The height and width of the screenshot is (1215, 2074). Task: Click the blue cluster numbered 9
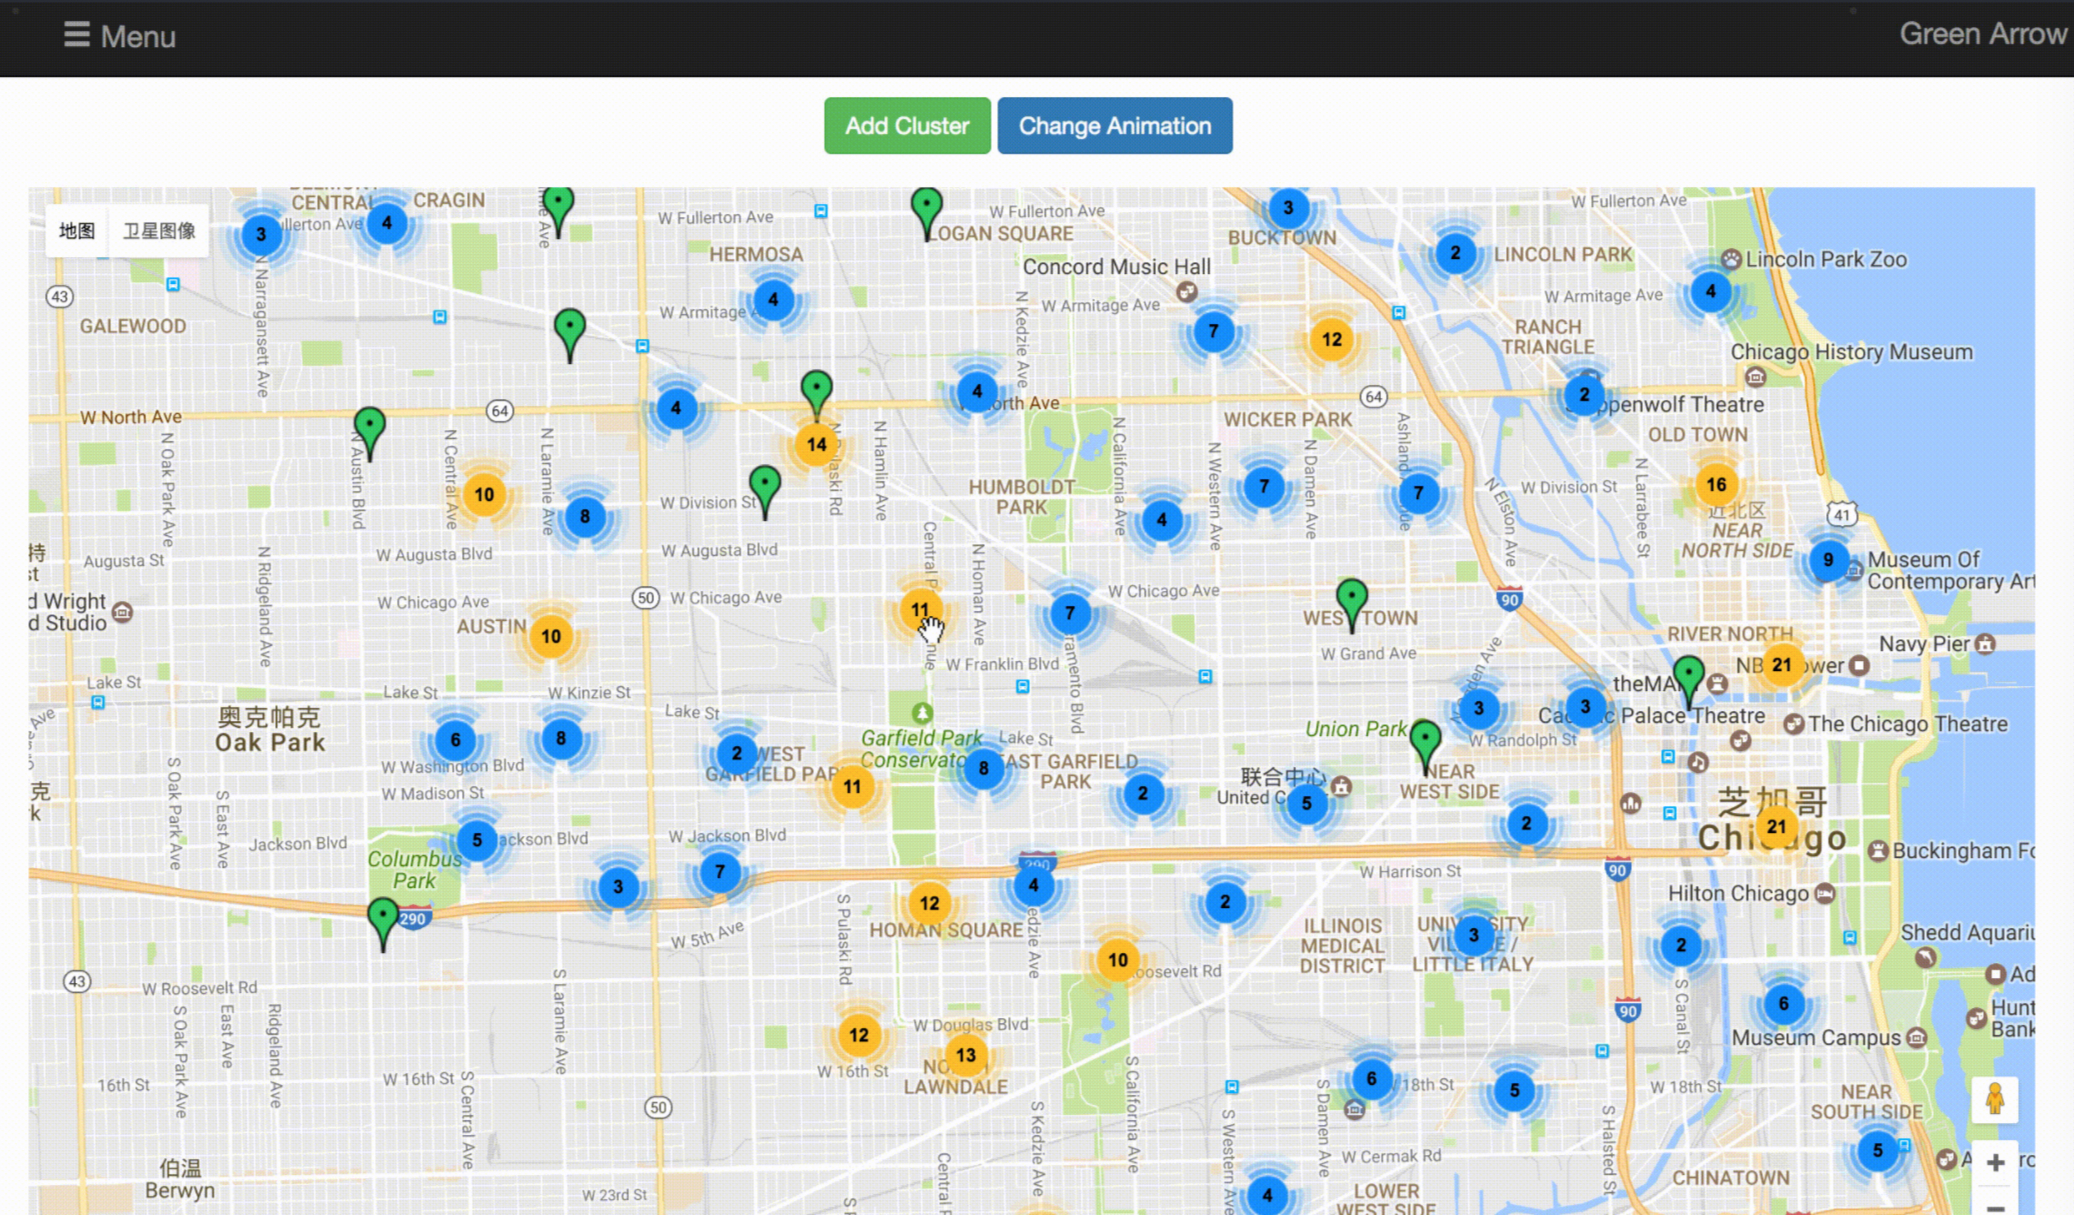(1827, 560)
